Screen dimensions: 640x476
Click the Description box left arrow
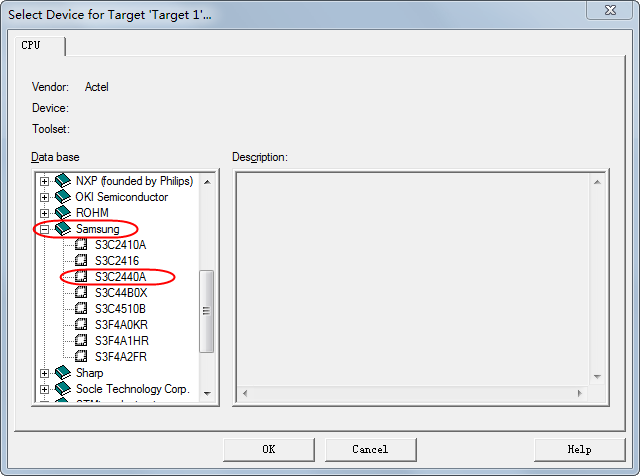[x=245, y=394]
